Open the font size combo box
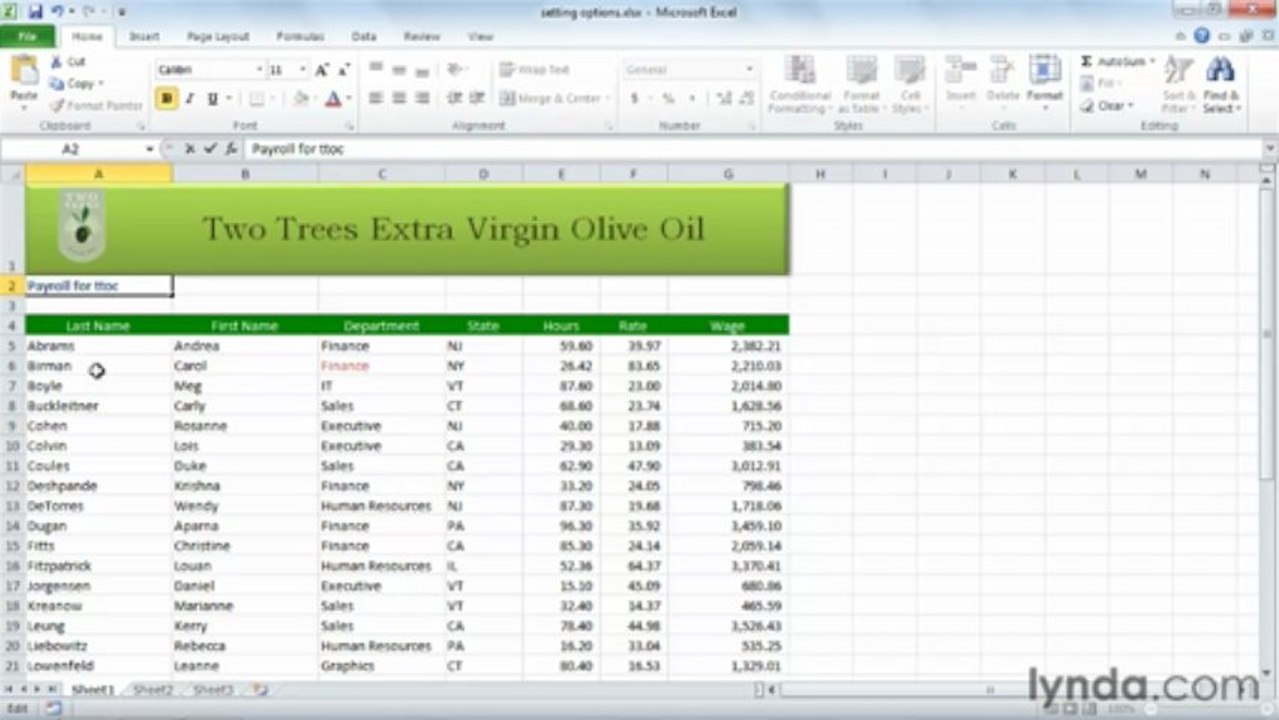This screenshot has width=1279, height=720. [x=288, y=70]
